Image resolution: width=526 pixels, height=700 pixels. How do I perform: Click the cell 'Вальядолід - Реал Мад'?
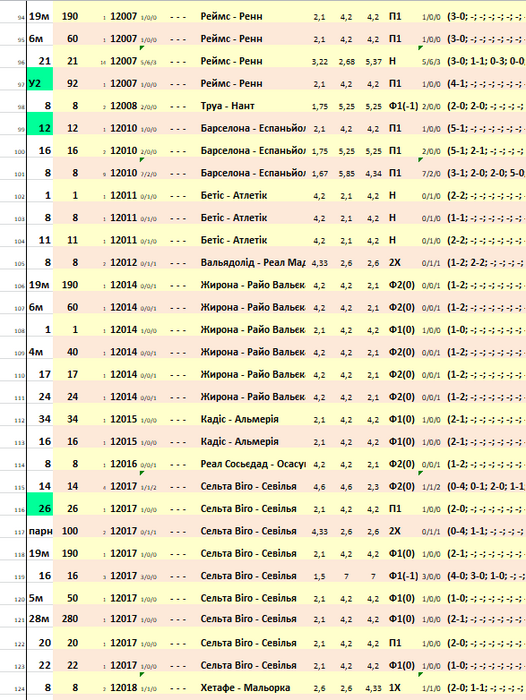point(253,262)
